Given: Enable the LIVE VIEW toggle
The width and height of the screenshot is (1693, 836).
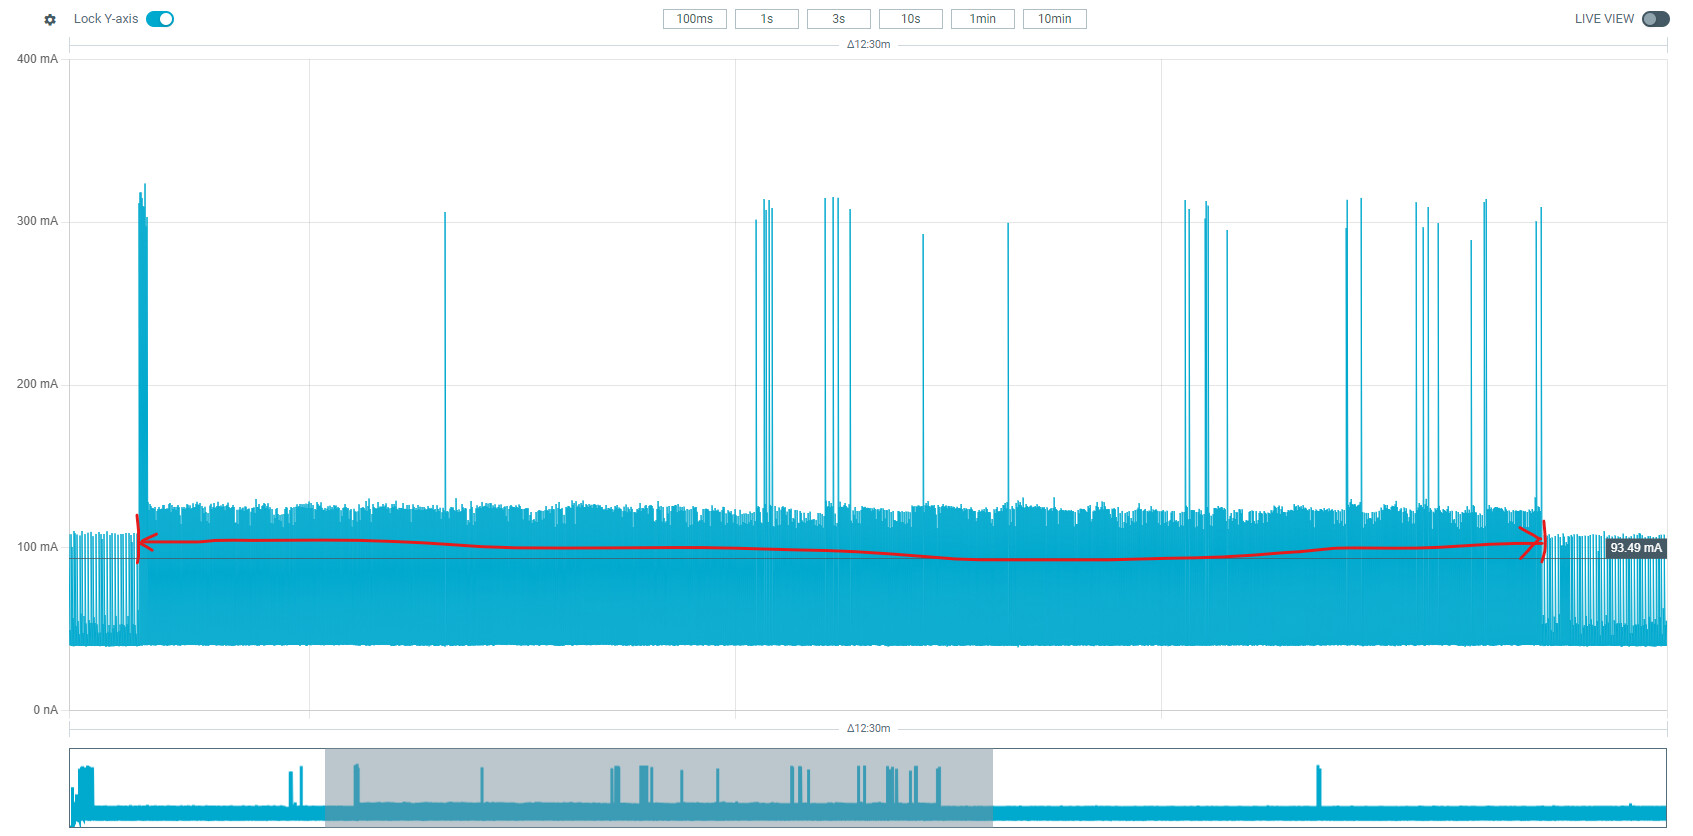Looking at the screenshot, I should [1656, 19].
